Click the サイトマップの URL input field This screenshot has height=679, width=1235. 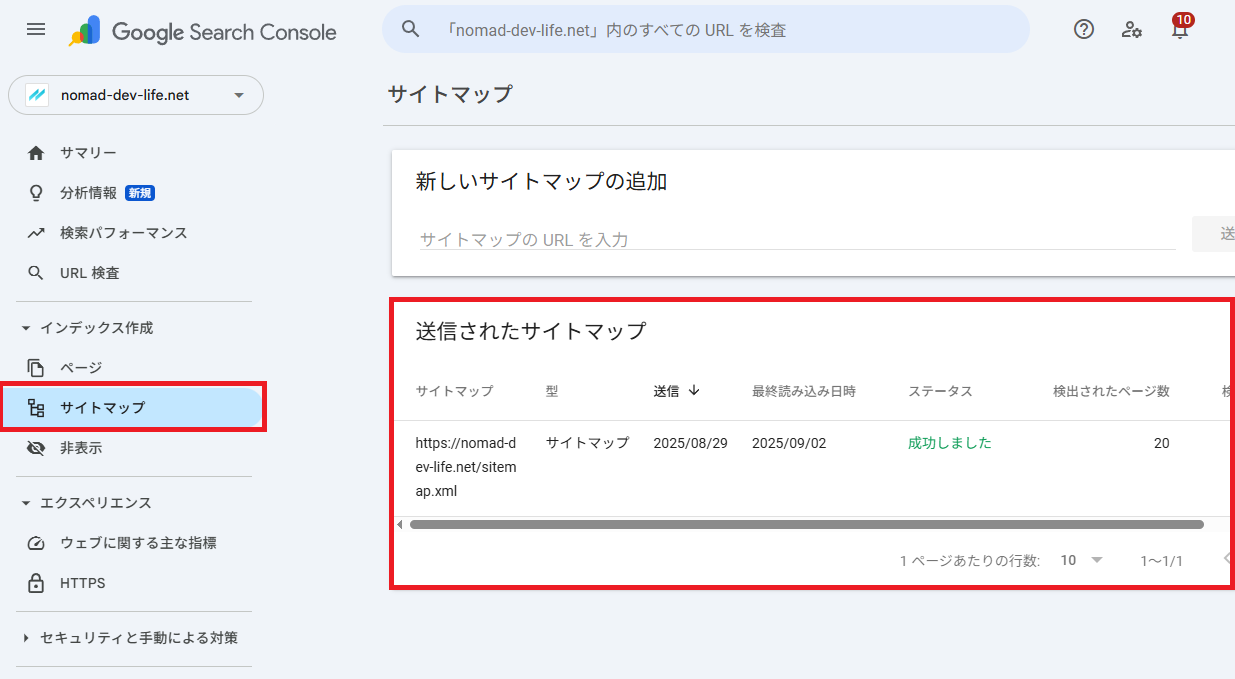(x=796, y=239)
